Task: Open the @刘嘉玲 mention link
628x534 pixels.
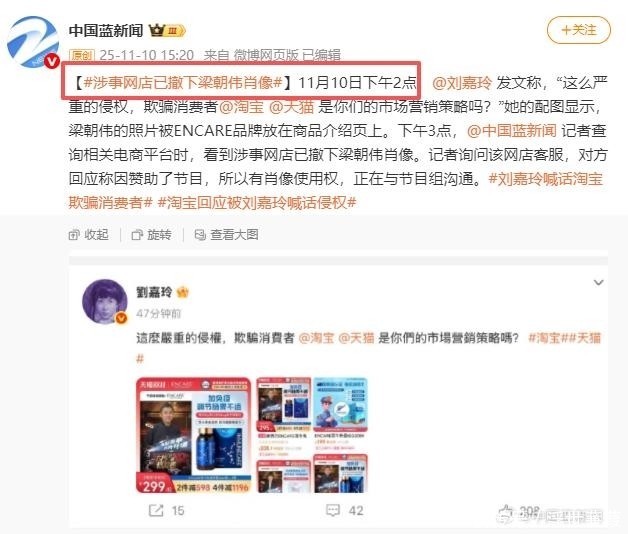Action: pos(462,83)
